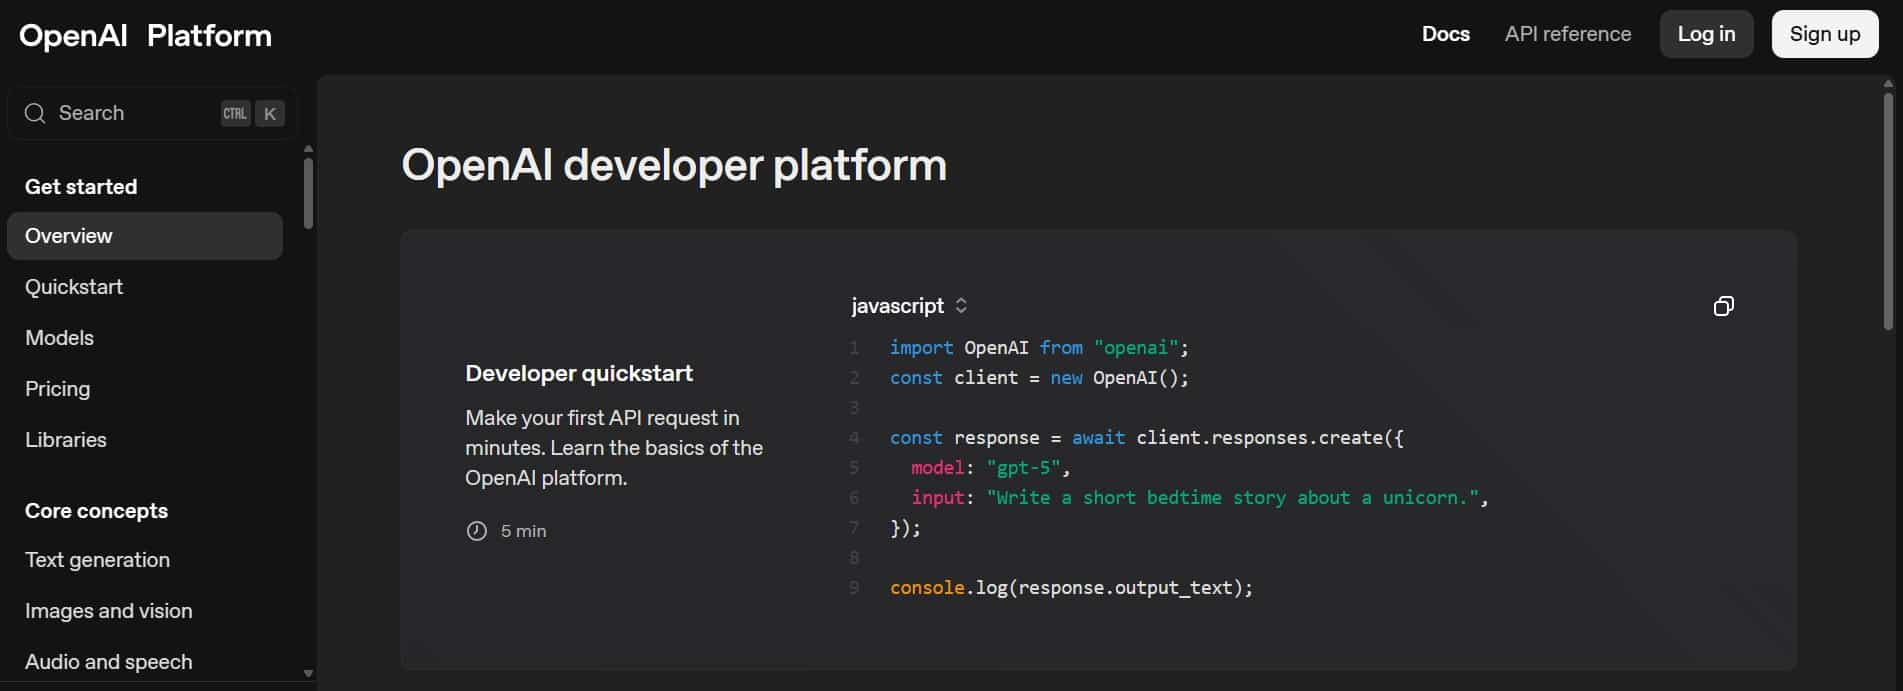Select Overview in the sidebar
The height and width of the screenshot is (691, 1903).
pos(145,236)
